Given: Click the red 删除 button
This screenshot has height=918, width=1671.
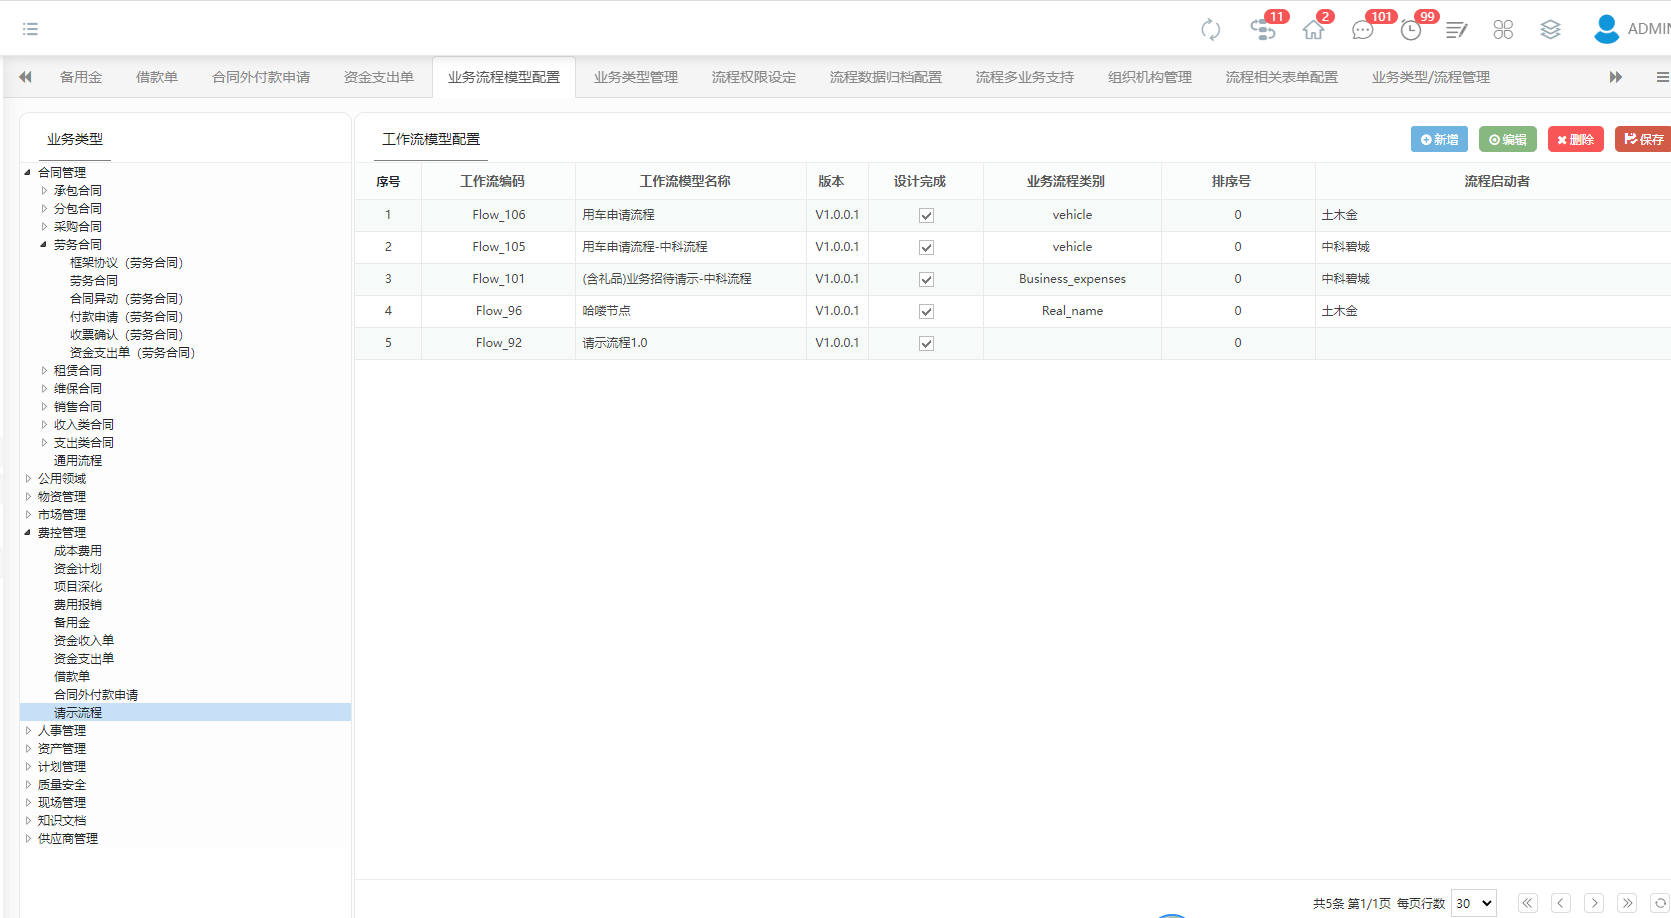Looking at the screenshot, I should [x=1575, y=139].
